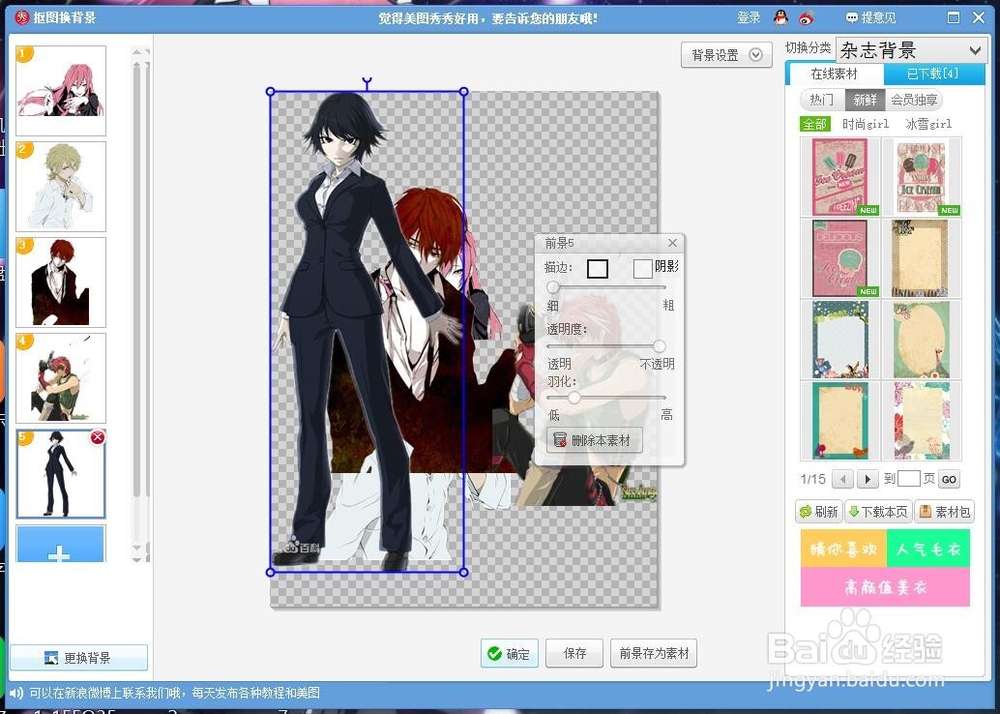The image size is (1000, 714).
Task: Open the 背景设置 dropdown
Action: [x=726, y=55]
